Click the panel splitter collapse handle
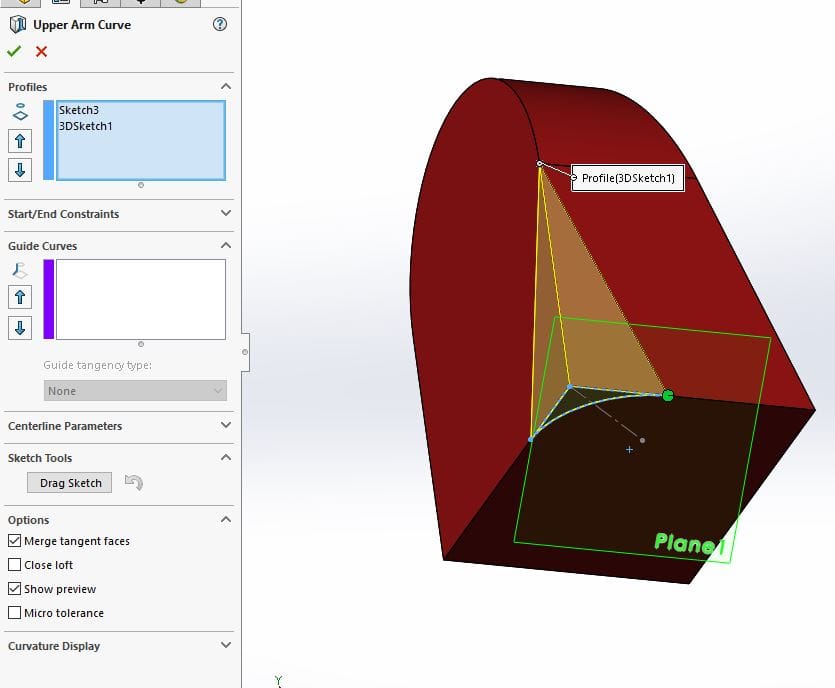 245,352
